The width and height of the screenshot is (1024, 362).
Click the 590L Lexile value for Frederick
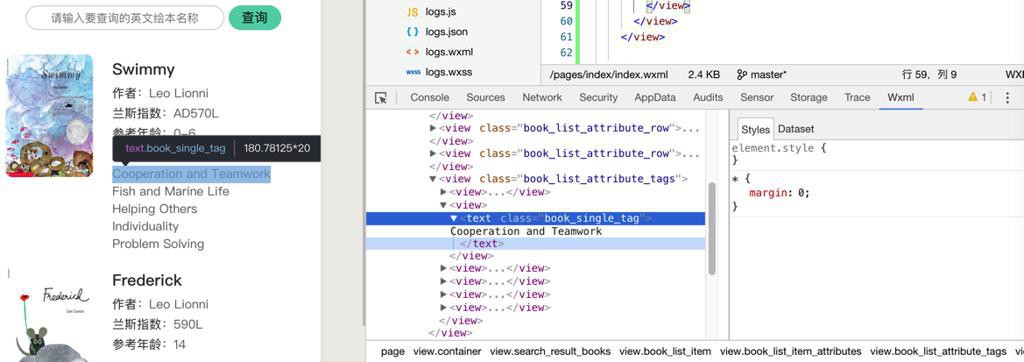point(188,324)
